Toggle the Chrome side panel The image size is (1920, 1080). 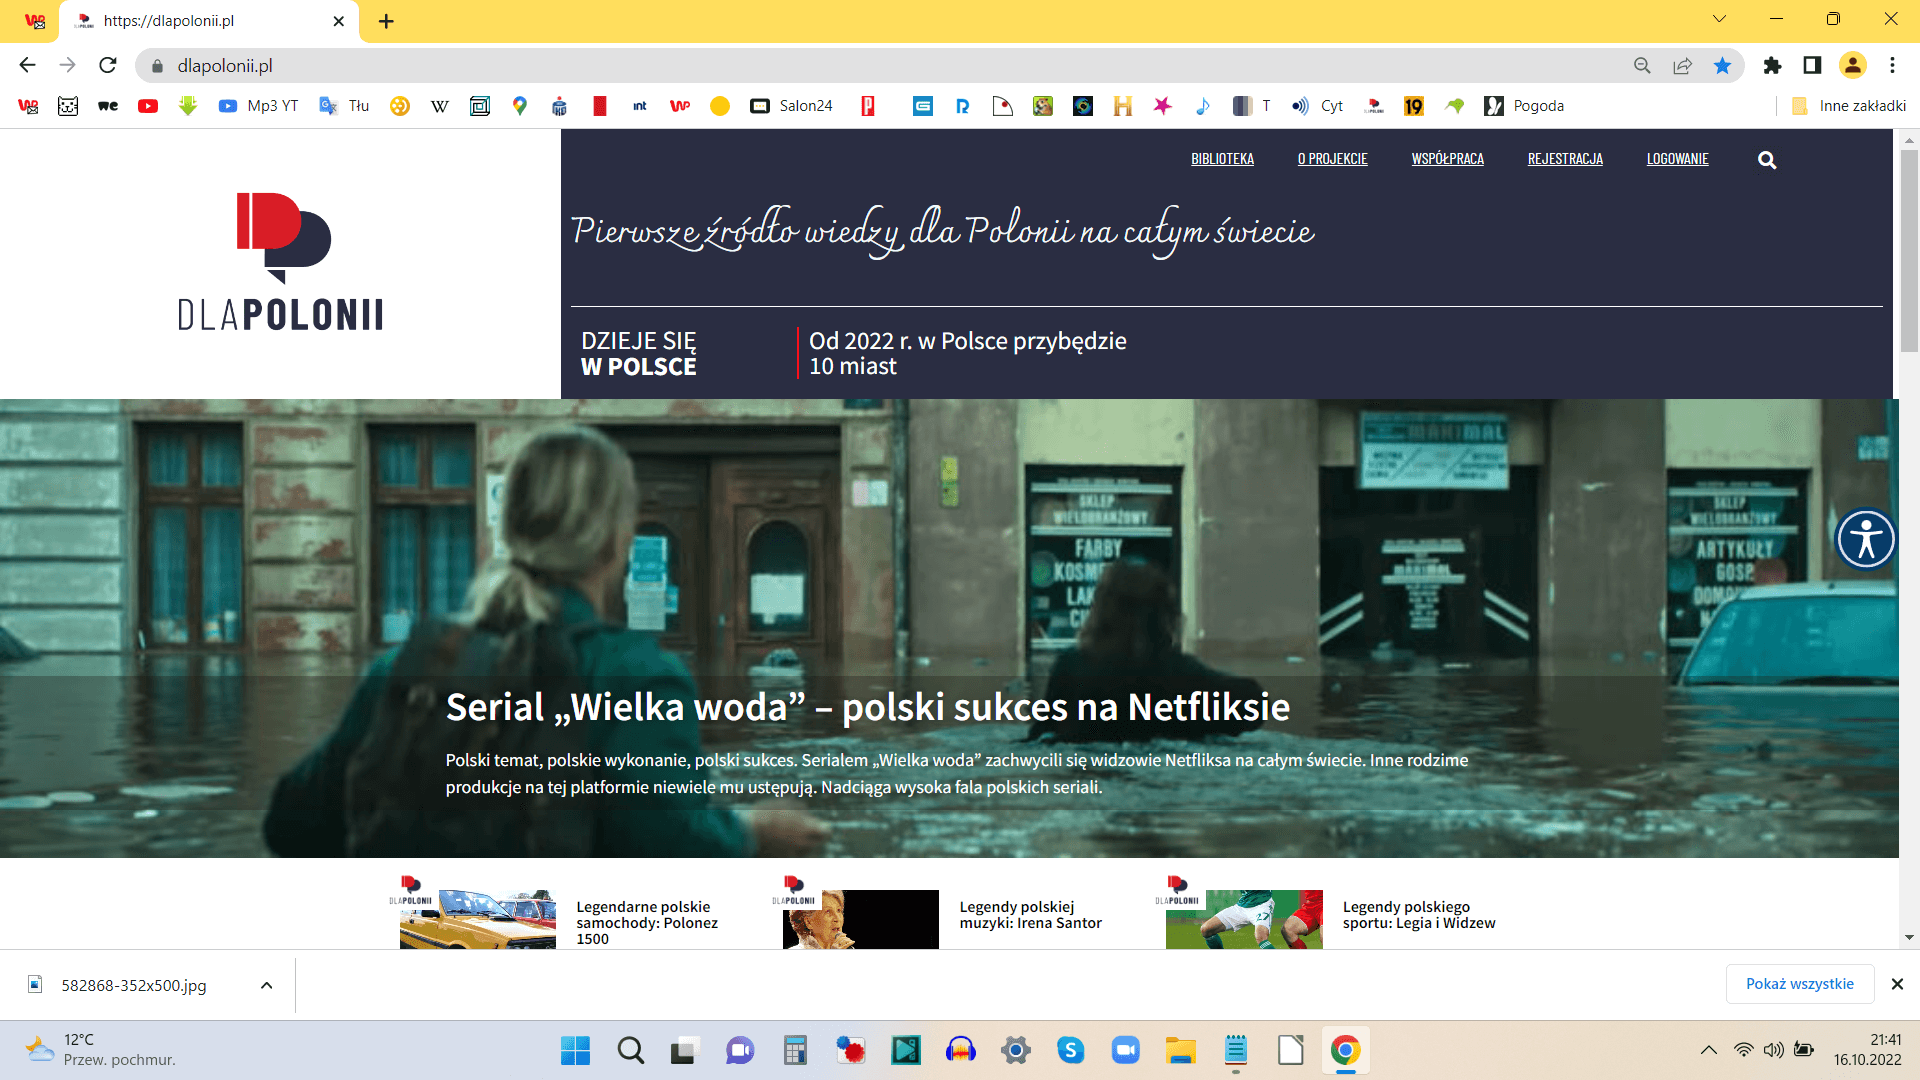(x=1812, y=66)
